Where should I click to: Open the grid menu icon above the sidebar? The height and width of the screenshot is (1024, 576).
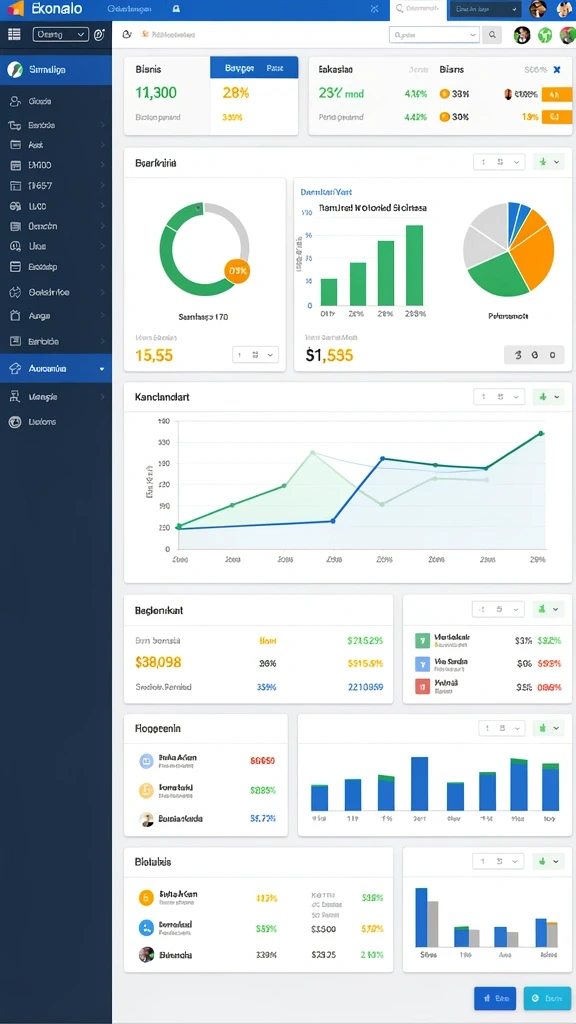point(14,35)
